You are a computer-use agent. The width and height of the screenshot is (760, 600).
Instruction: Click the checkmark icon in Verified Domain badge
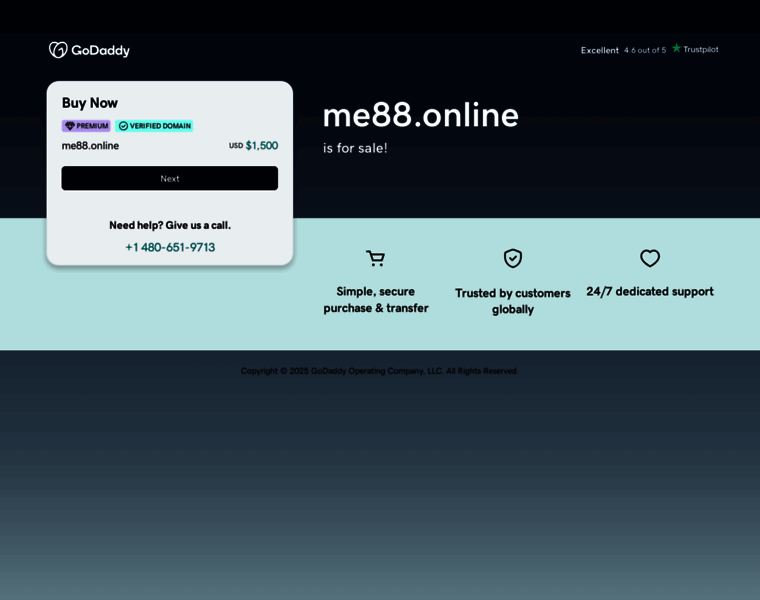point(124,126)
